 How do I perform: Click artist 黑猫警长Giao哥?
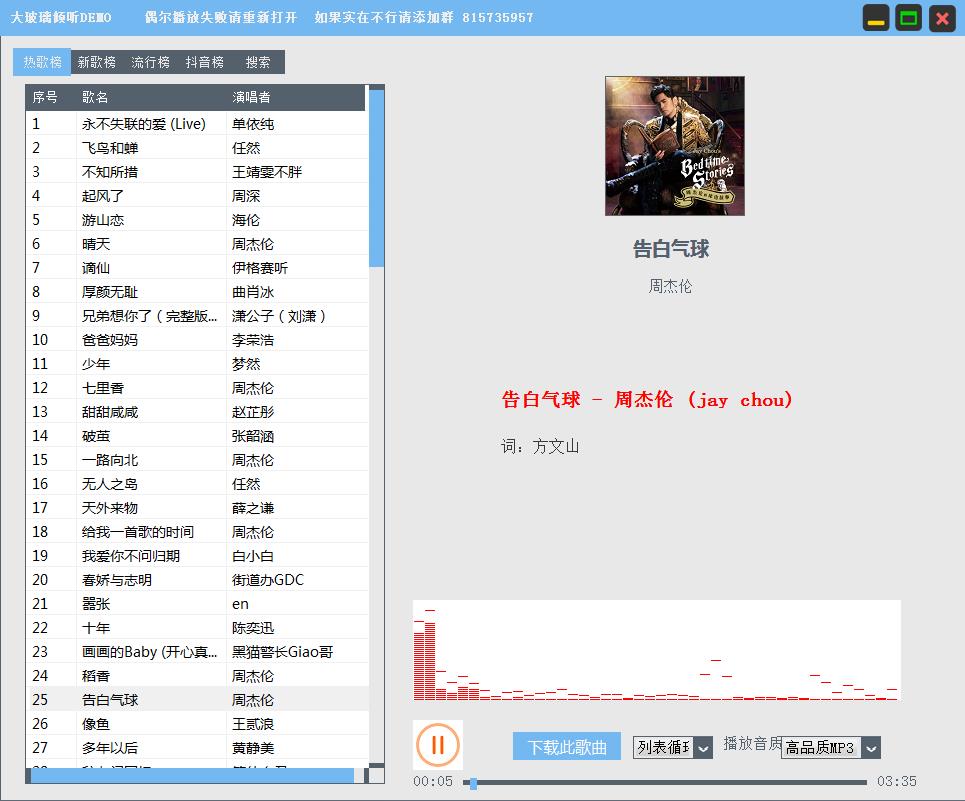coord(282,652)
